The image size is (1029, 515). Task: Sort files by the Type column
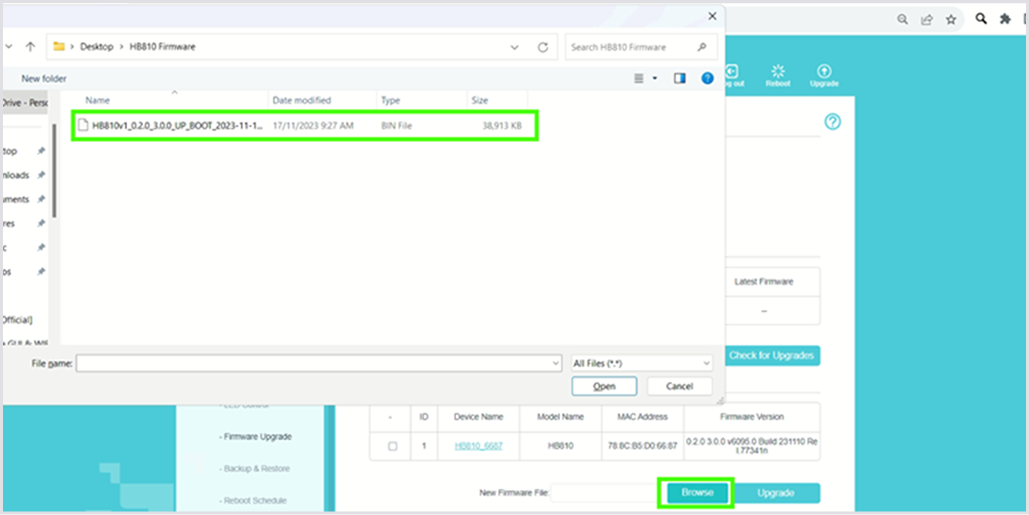point(390,100)
